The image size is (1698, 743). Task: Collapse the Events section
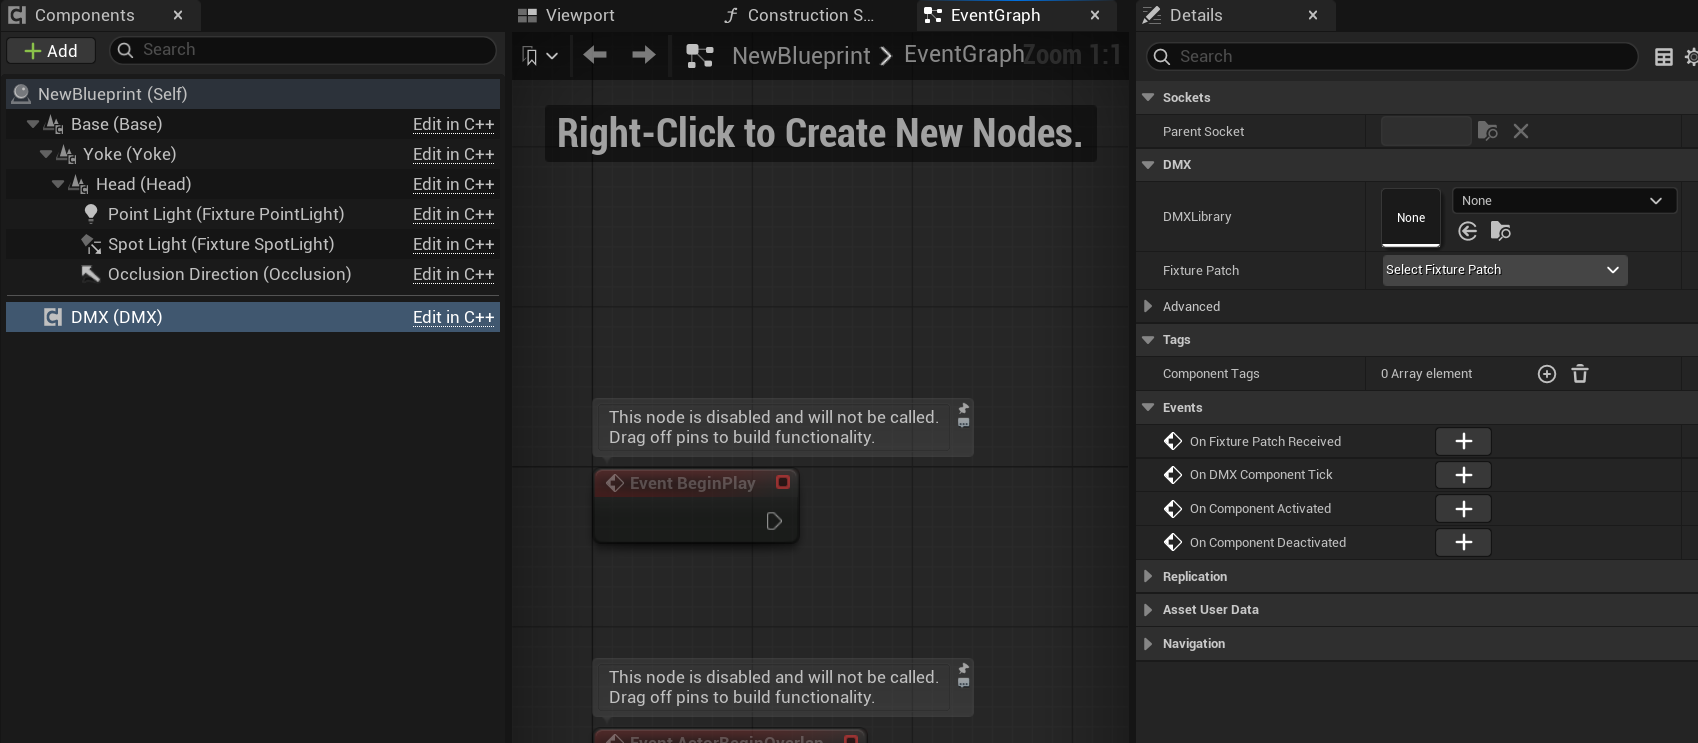(1148, 407)
